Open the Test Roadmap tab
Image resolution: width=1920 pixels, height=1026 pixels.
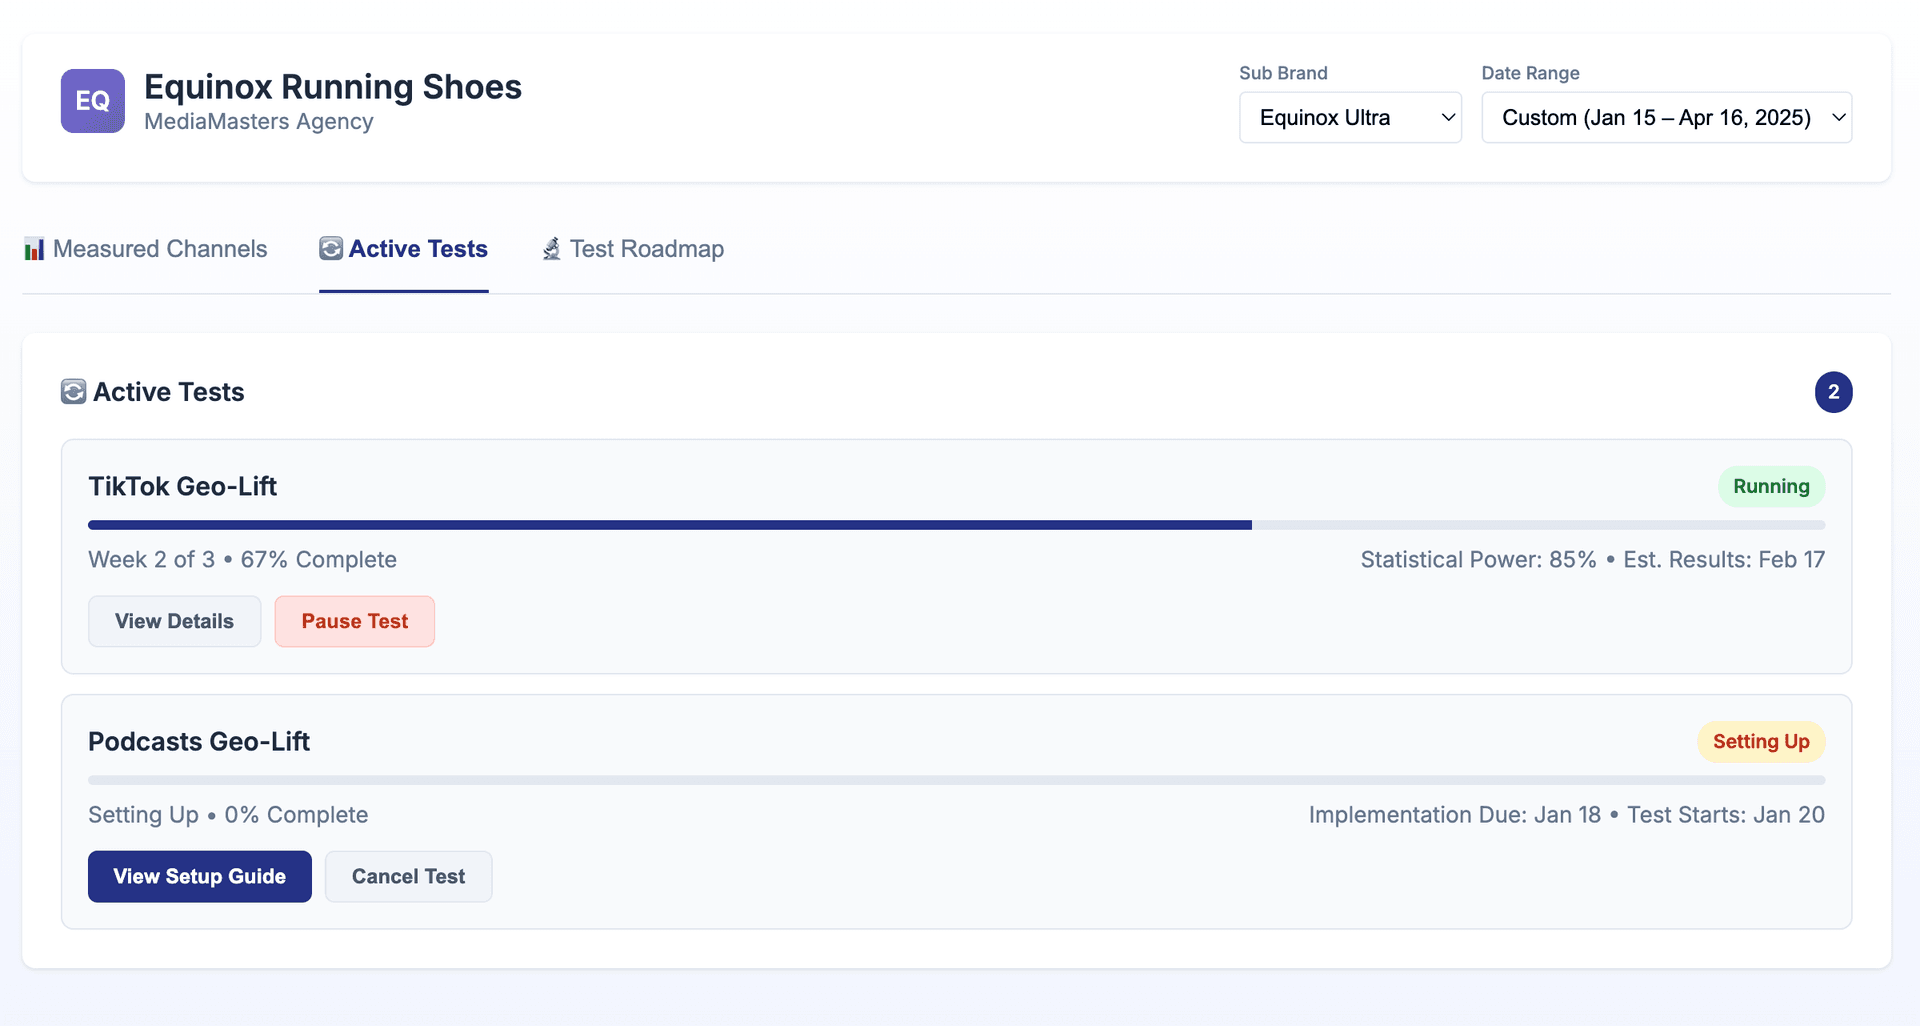click(x=633, y=249)
